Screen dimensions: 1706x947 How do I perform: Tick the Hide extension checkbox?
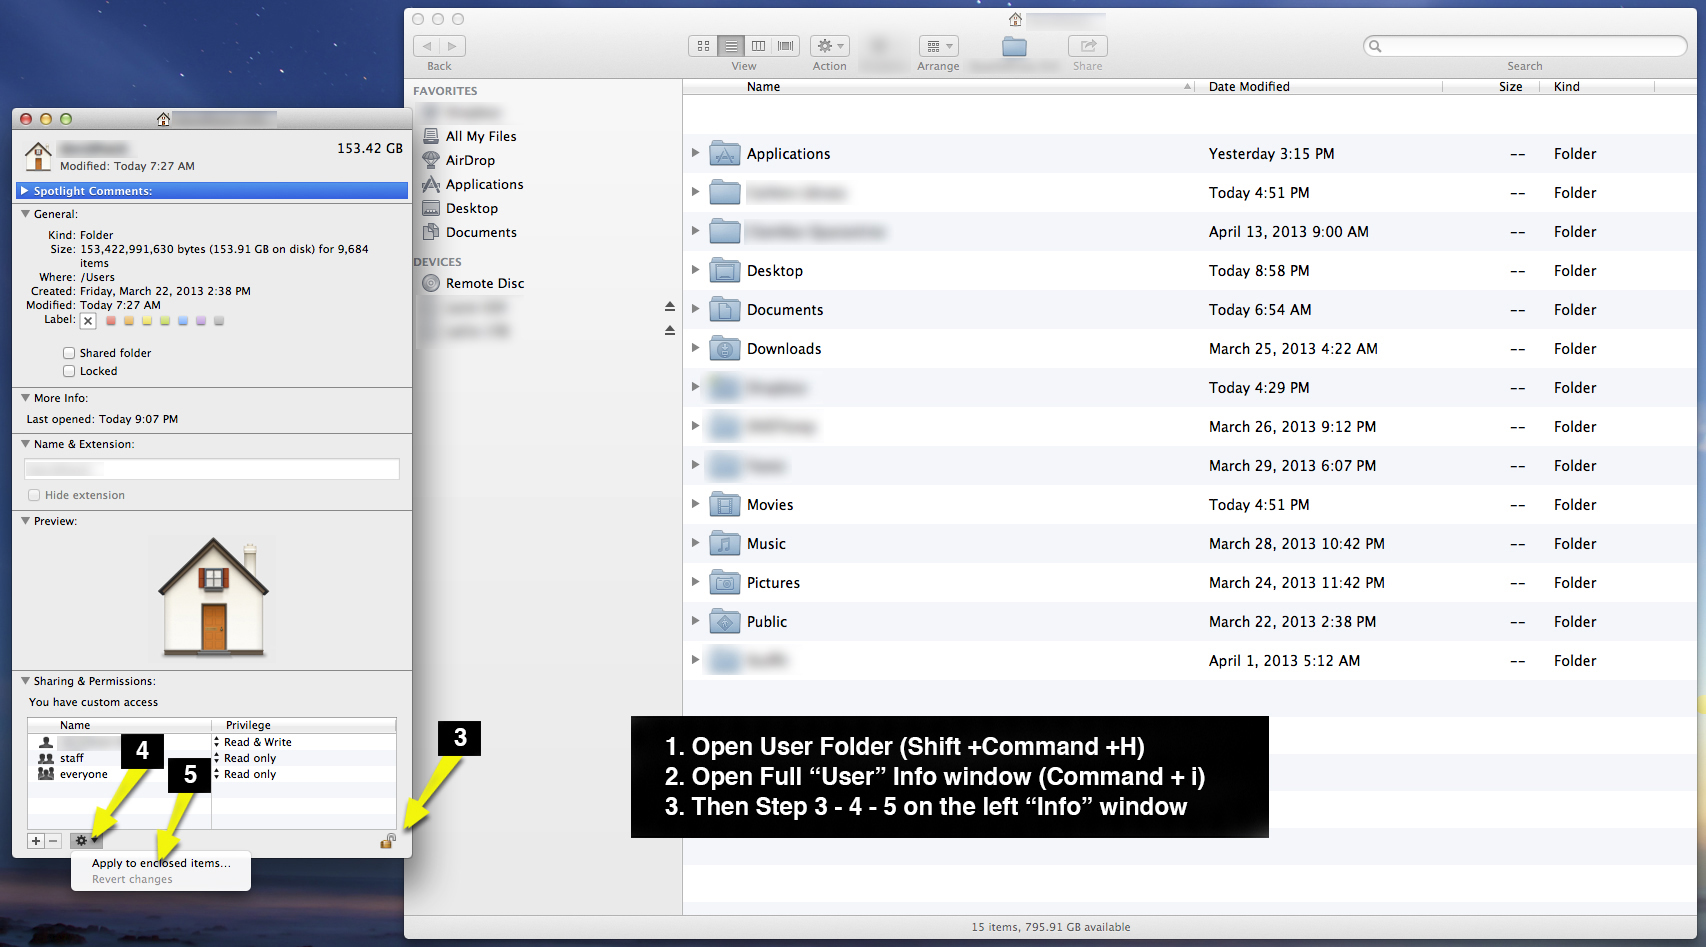point(34,495)
